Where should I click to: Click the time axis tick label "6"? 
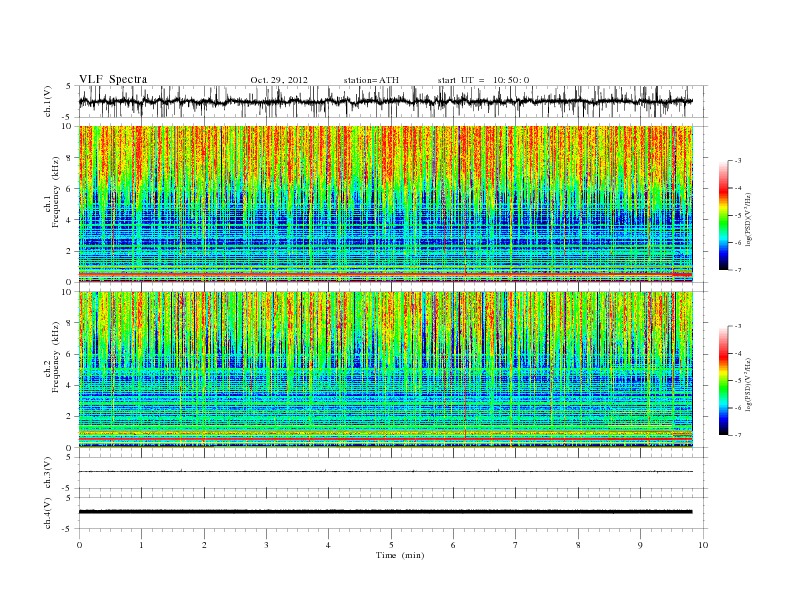(453, 545)
